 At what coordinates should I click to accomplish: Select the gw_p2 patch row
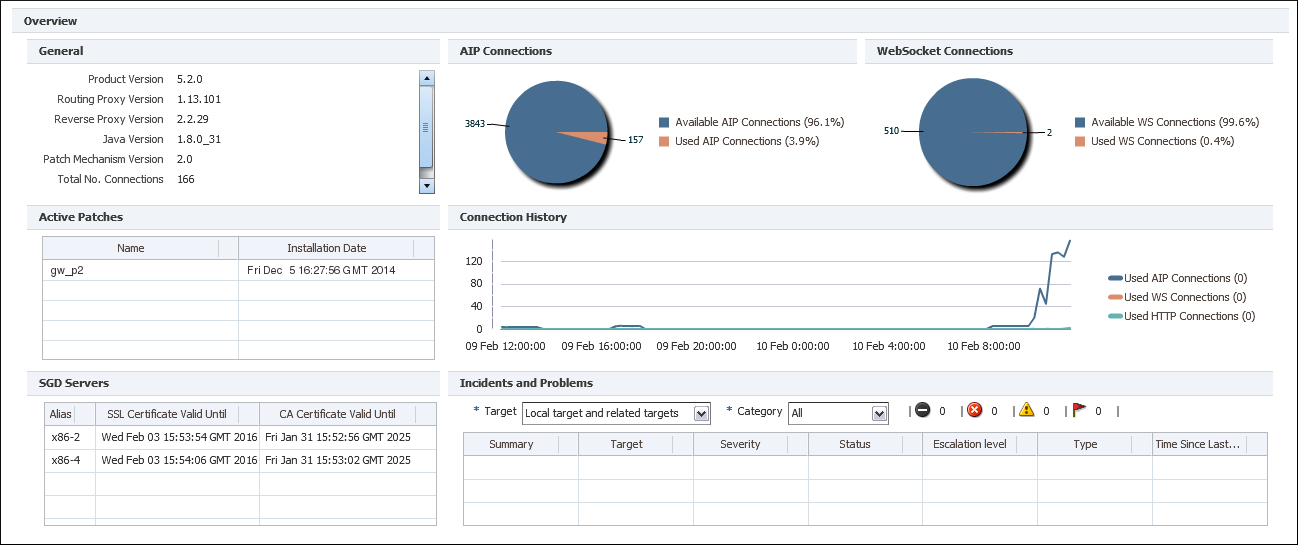(238, 270)
